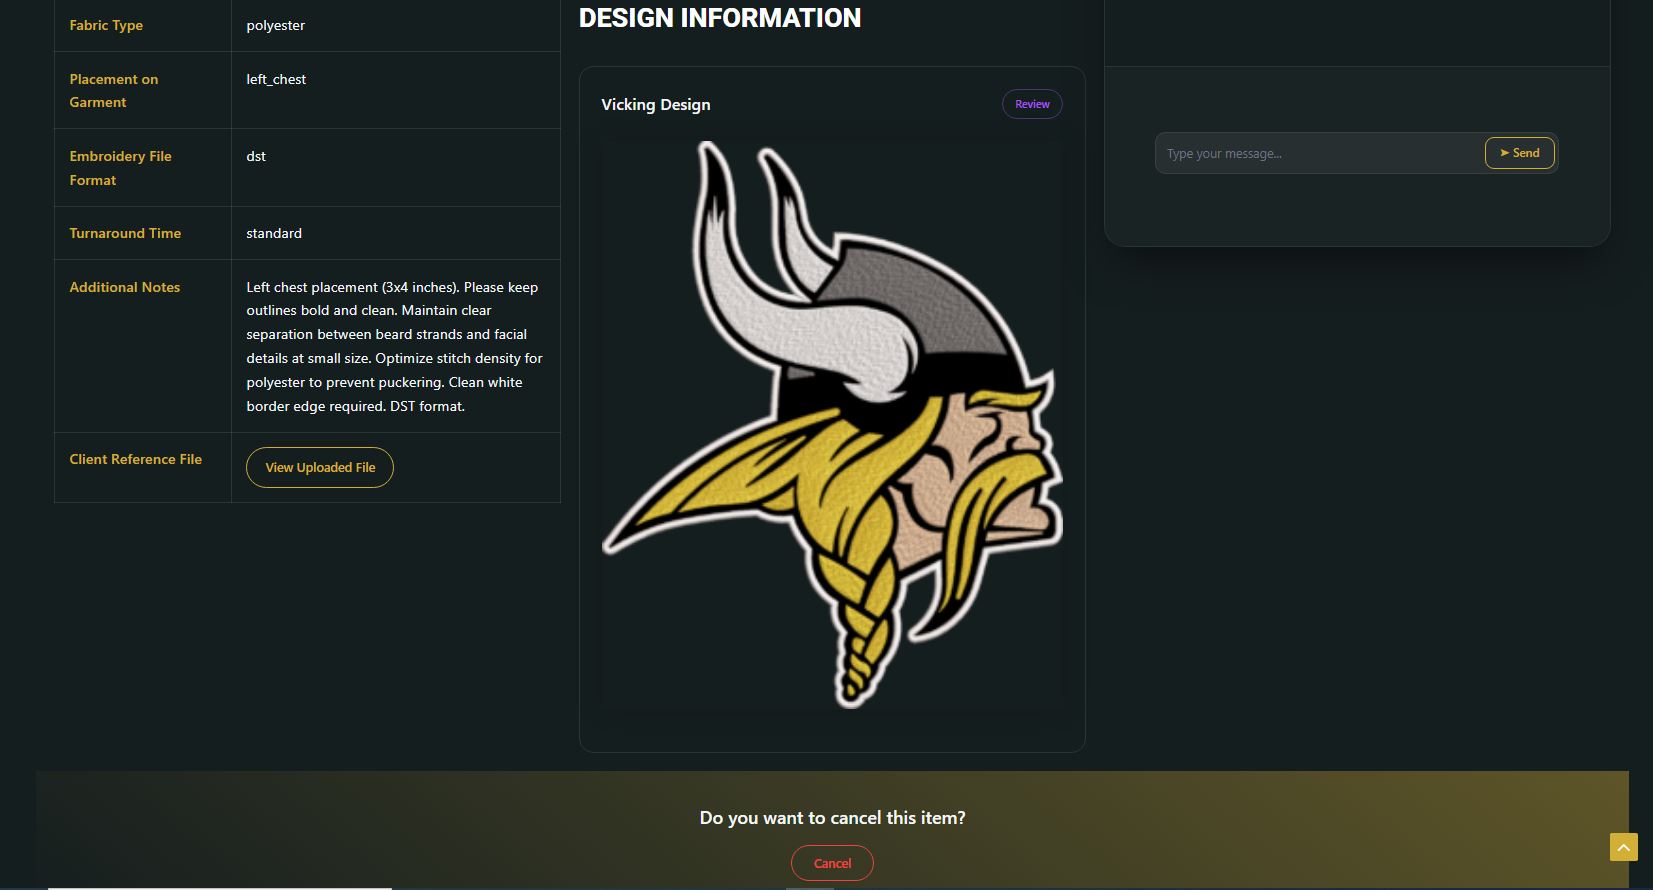Click the standard turnaround value
1653x890 pixels.
(274, 233)
